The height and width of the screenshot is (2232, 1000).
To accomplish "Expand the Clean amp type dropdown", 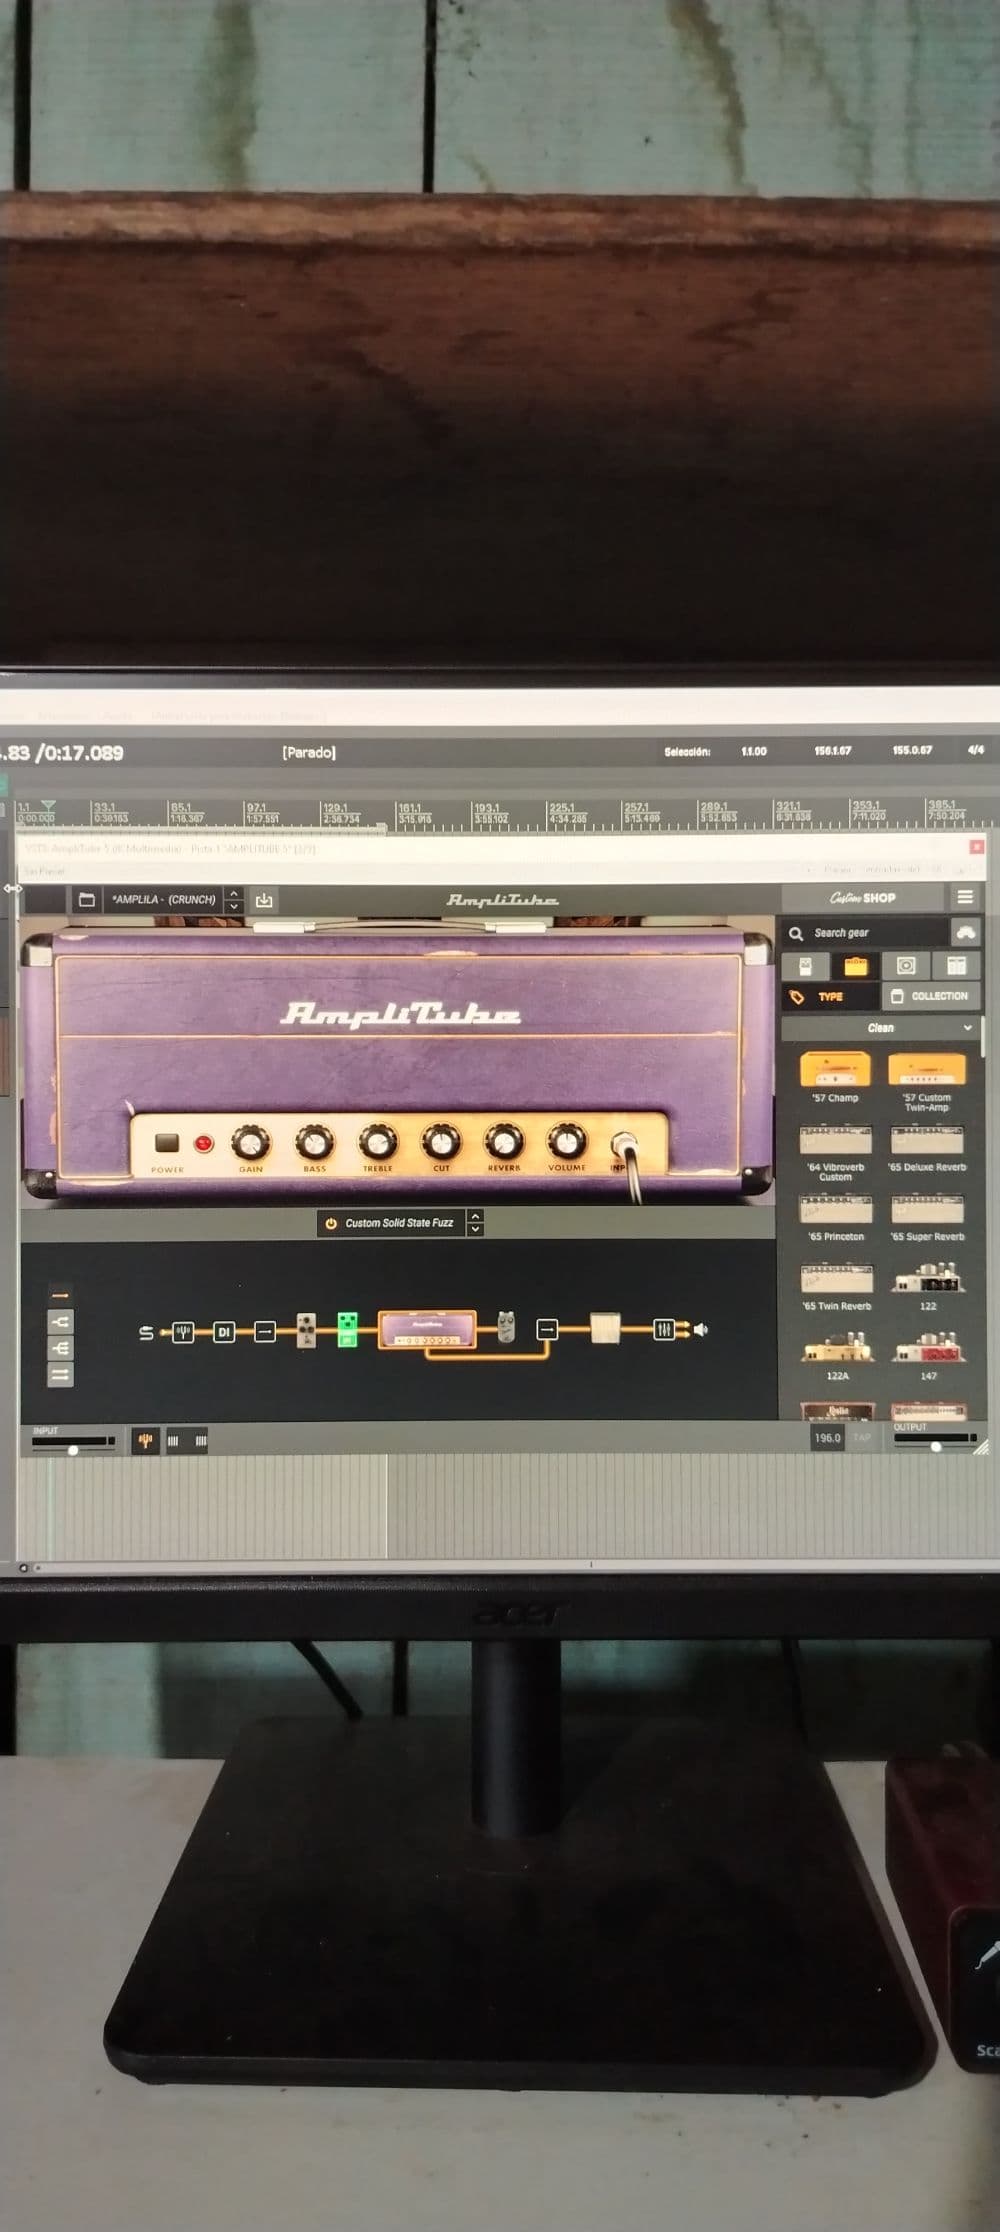I will pos(881,1028).
